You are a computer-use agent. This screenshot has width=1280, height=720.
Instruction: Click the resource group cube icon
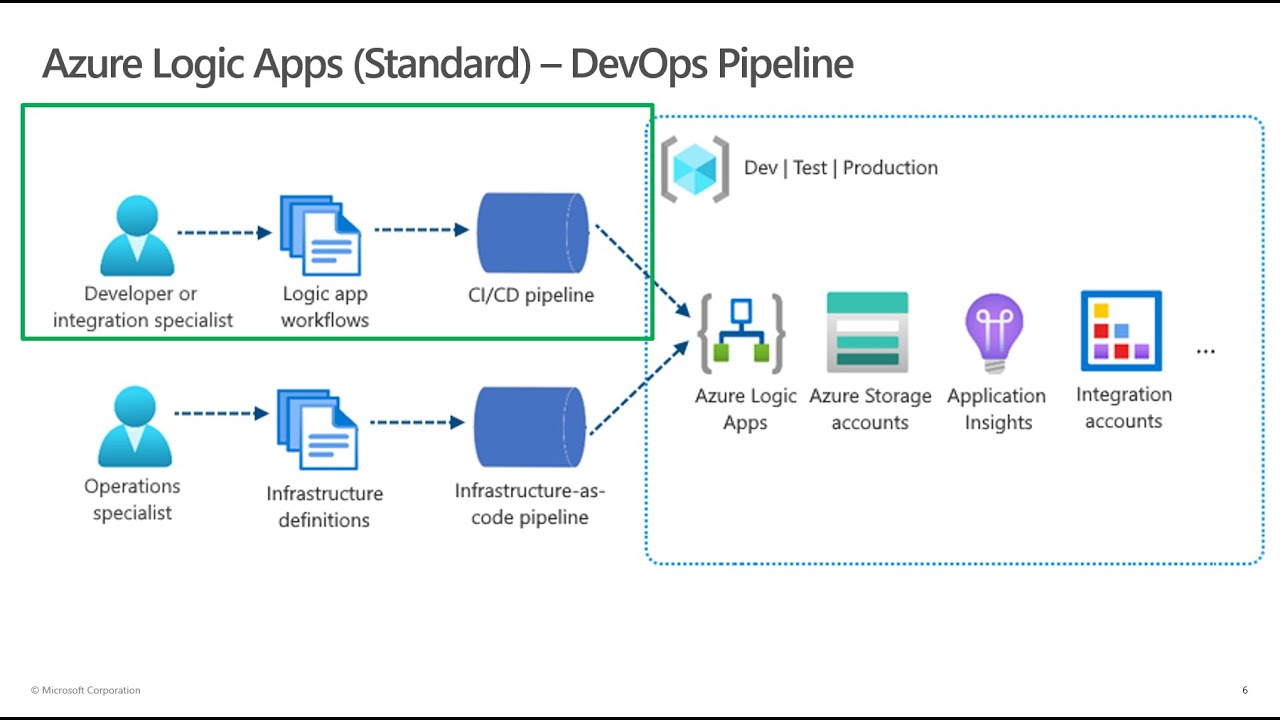[695, 168]
